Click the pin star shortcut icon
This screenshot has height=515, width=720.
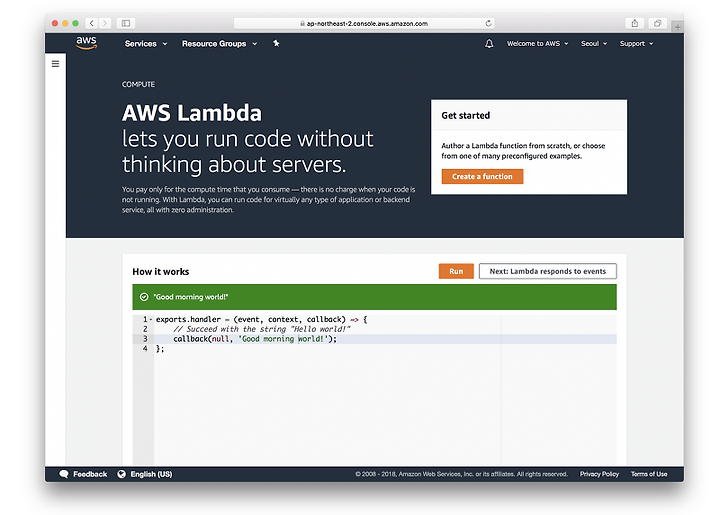tap(276, 43)
